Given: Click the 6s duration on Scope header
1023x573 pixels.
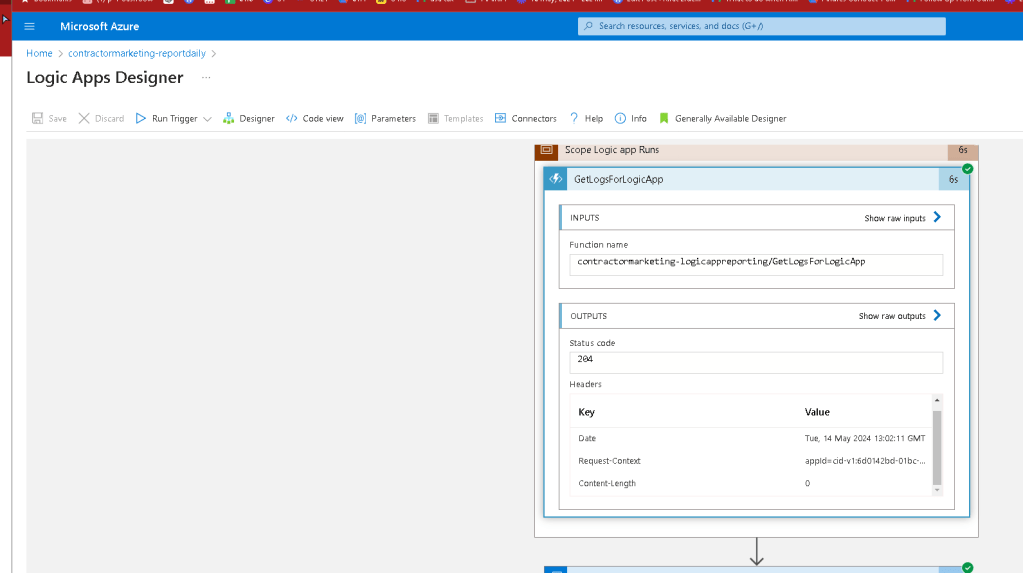Looking at the screenshot, I should pos(963,151).
